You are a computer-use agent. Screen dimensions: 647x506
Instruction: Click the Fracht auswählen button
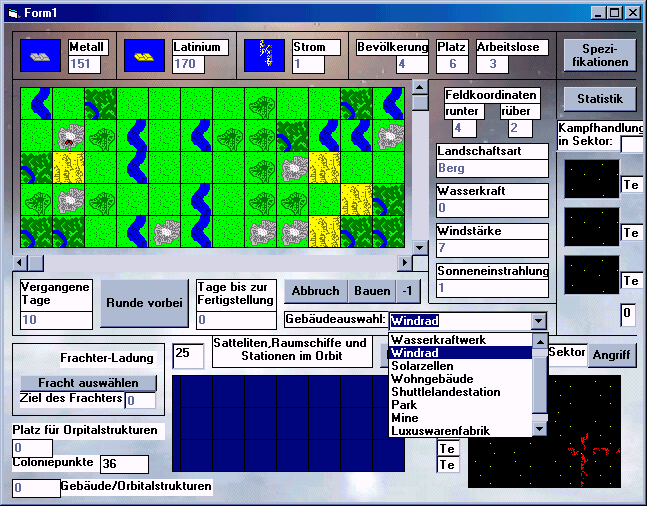pyautogui.click(x=88, y=383)
